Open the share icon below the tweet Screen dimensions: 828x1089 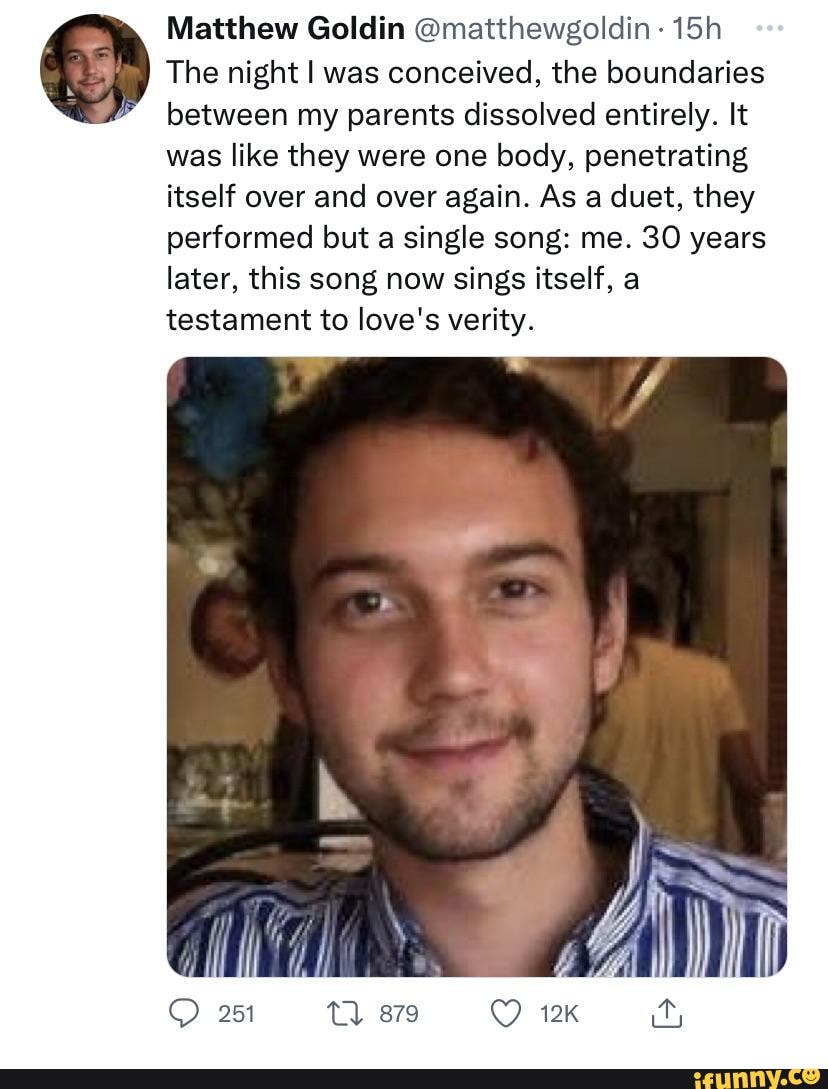tap(664, 1015)
